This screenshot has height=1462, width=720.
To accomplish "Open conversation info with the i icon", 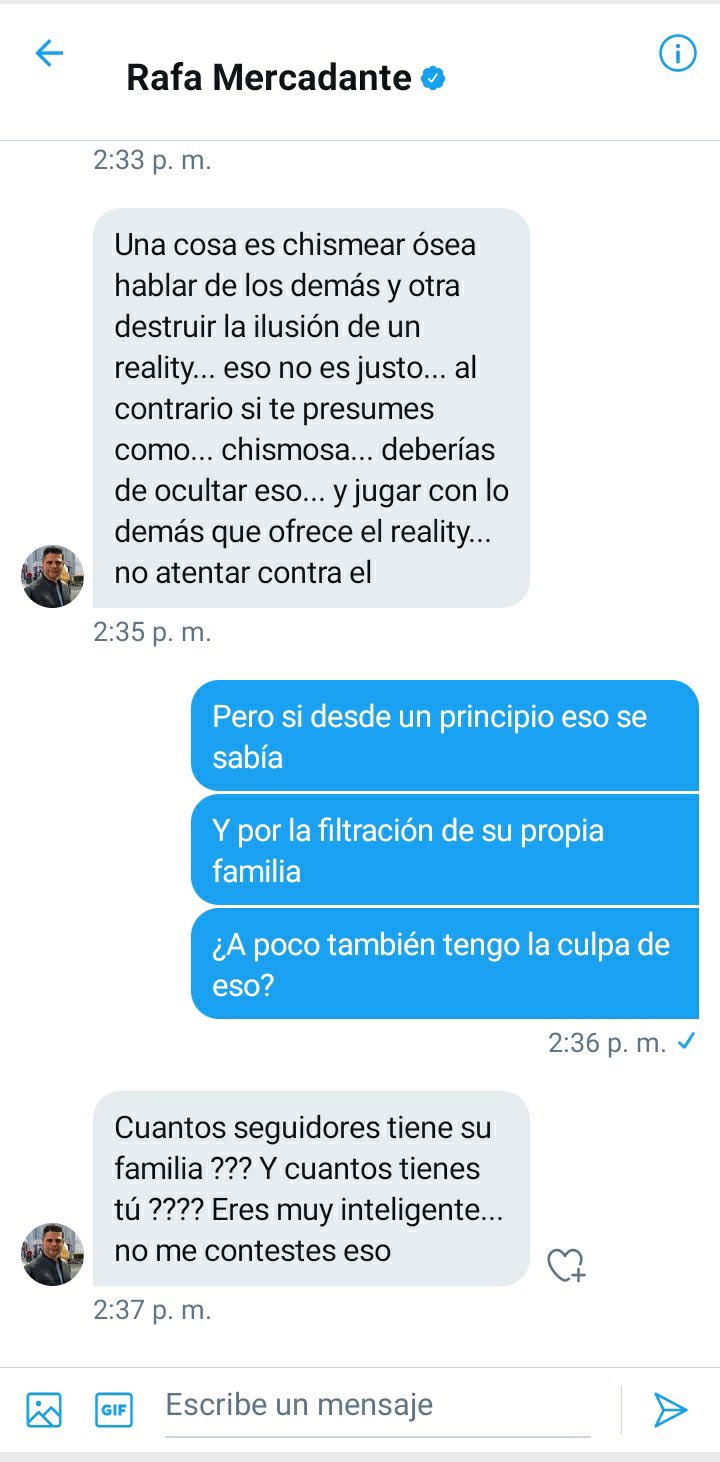I will pos(677,53).
